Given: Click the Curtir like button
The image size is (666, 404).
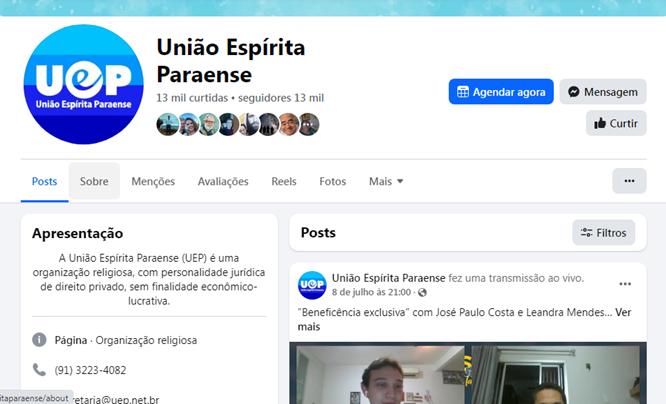Looking at the screenshot, I should 616,123.
